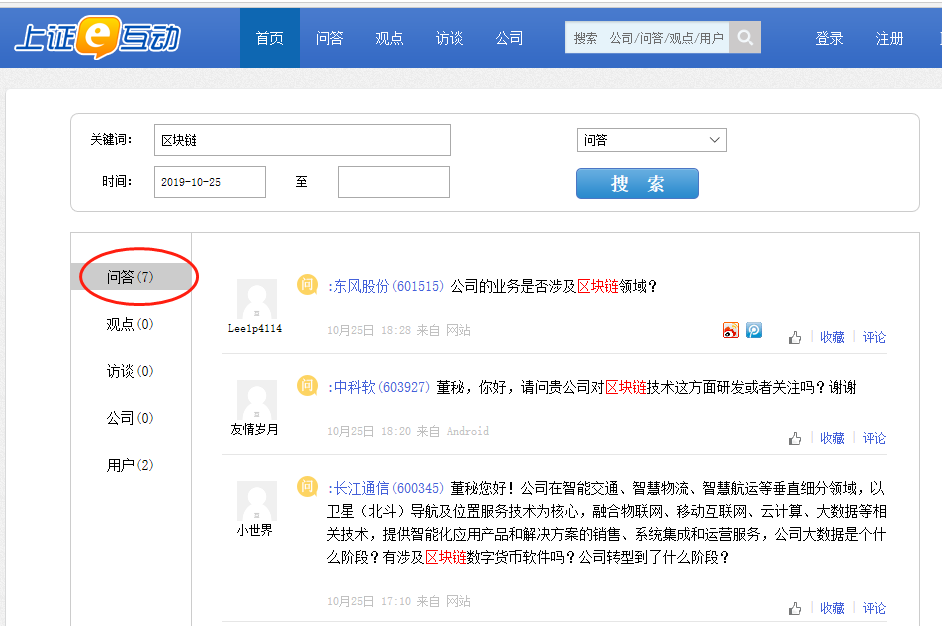This screenshot has width=942, height=626.
Task: Click the orange 问 badge on first question
Action: (303, 285)
